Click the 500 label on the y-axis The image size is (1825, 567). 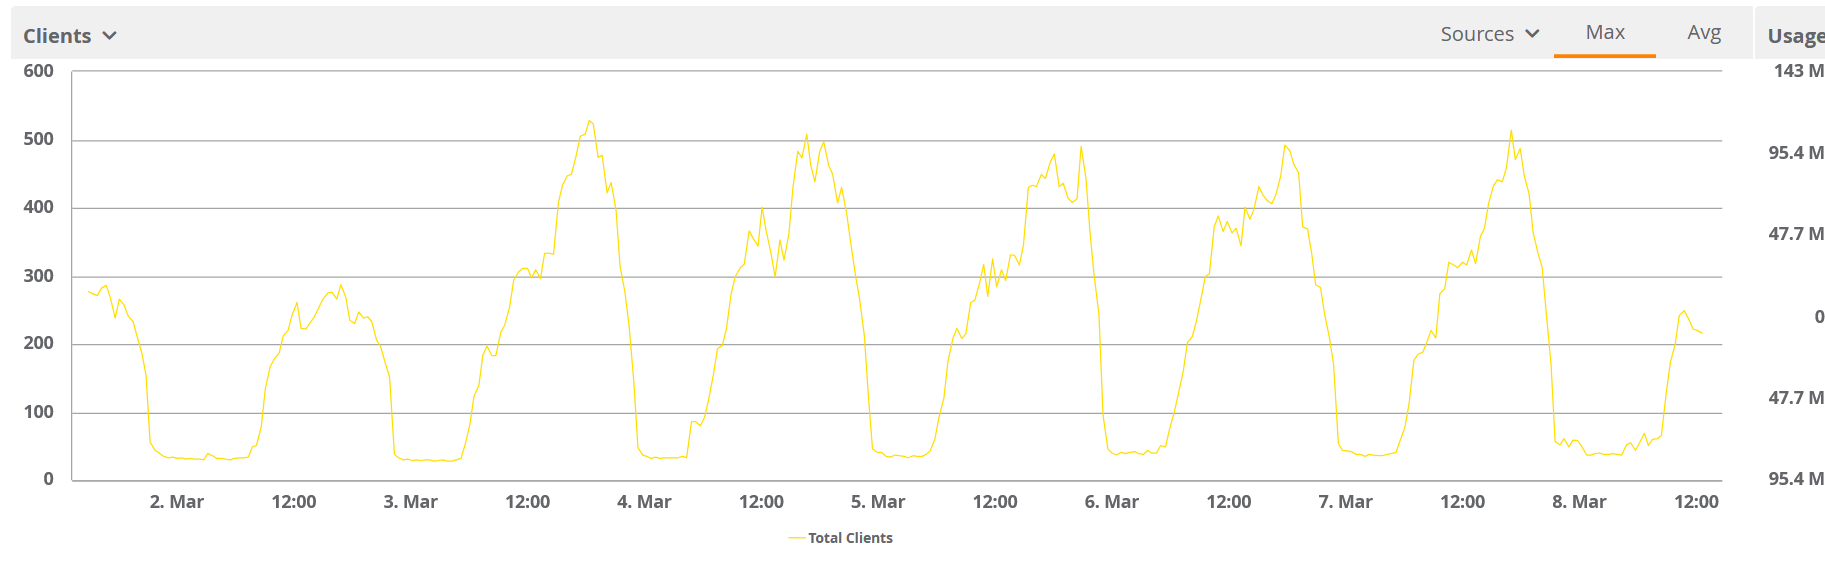[38, 139]
